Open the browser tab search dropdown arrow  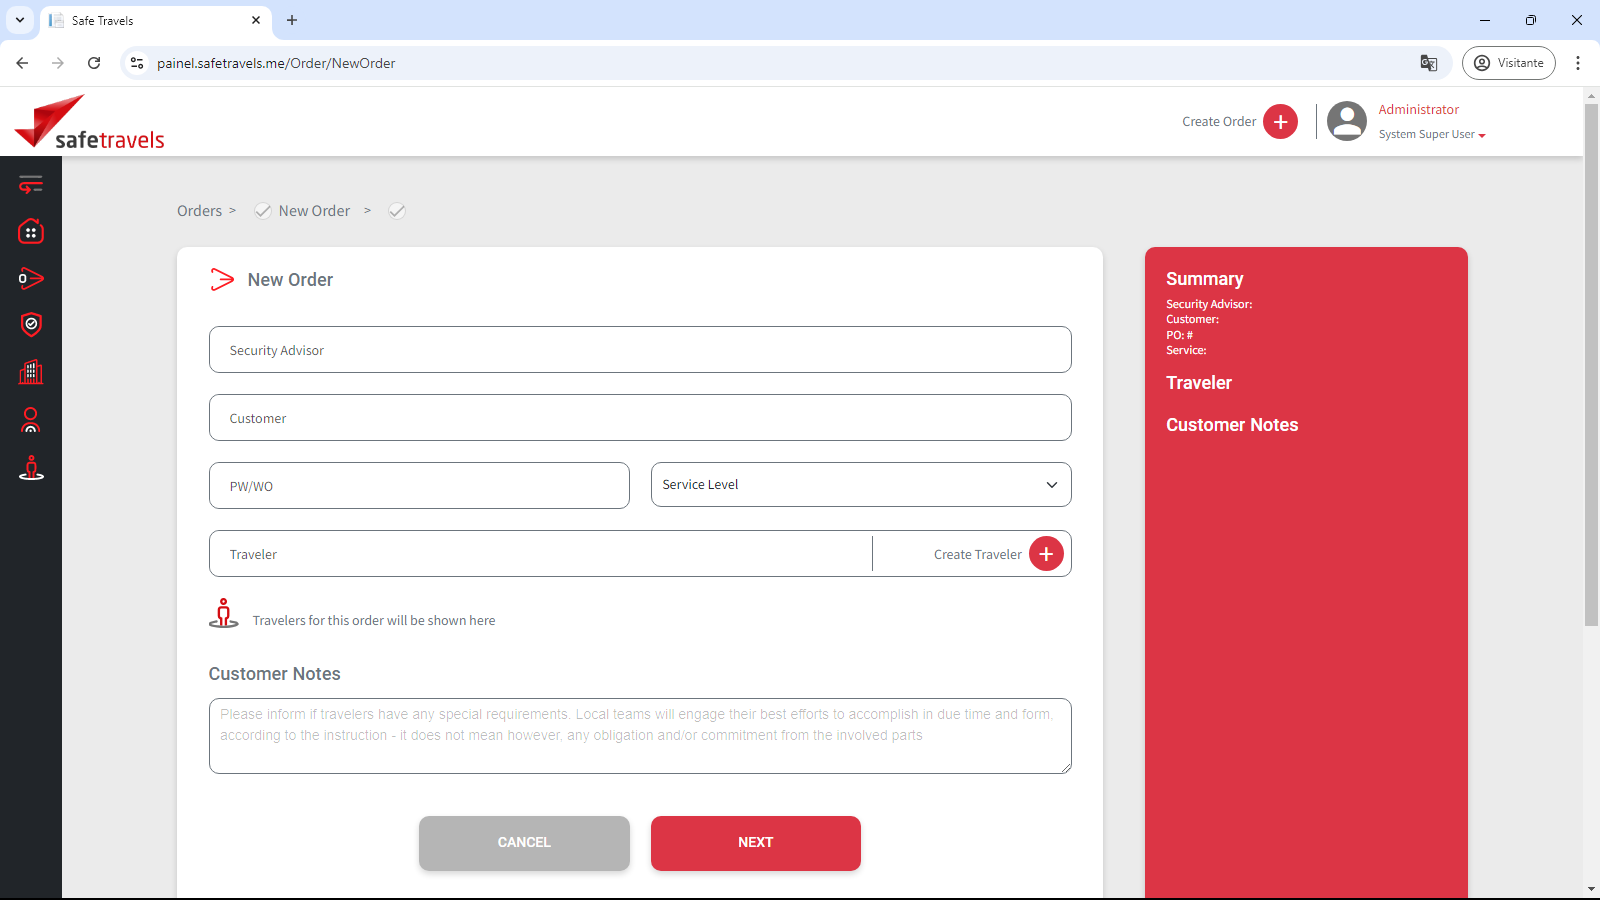pos(20,20)
